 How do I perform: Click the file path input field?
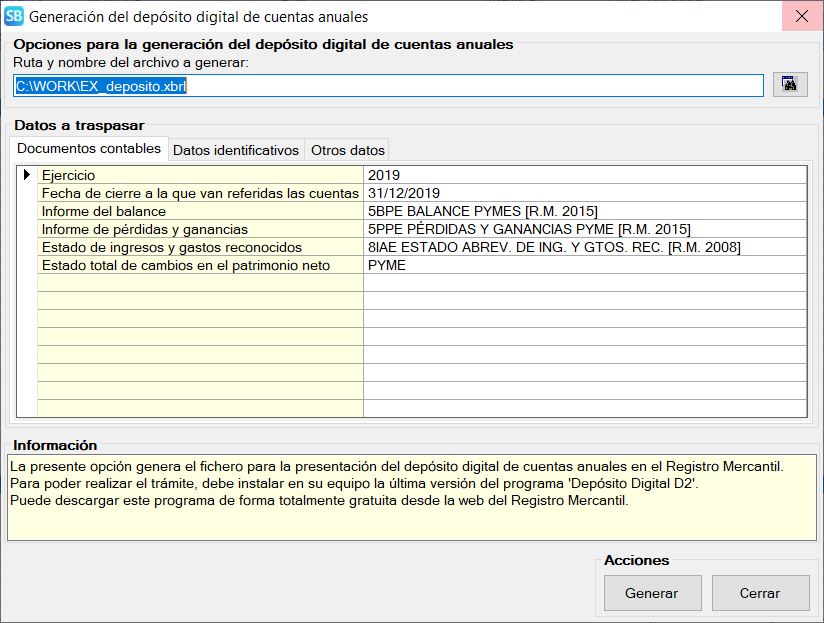pyautogui.click(x=388, y=86)
